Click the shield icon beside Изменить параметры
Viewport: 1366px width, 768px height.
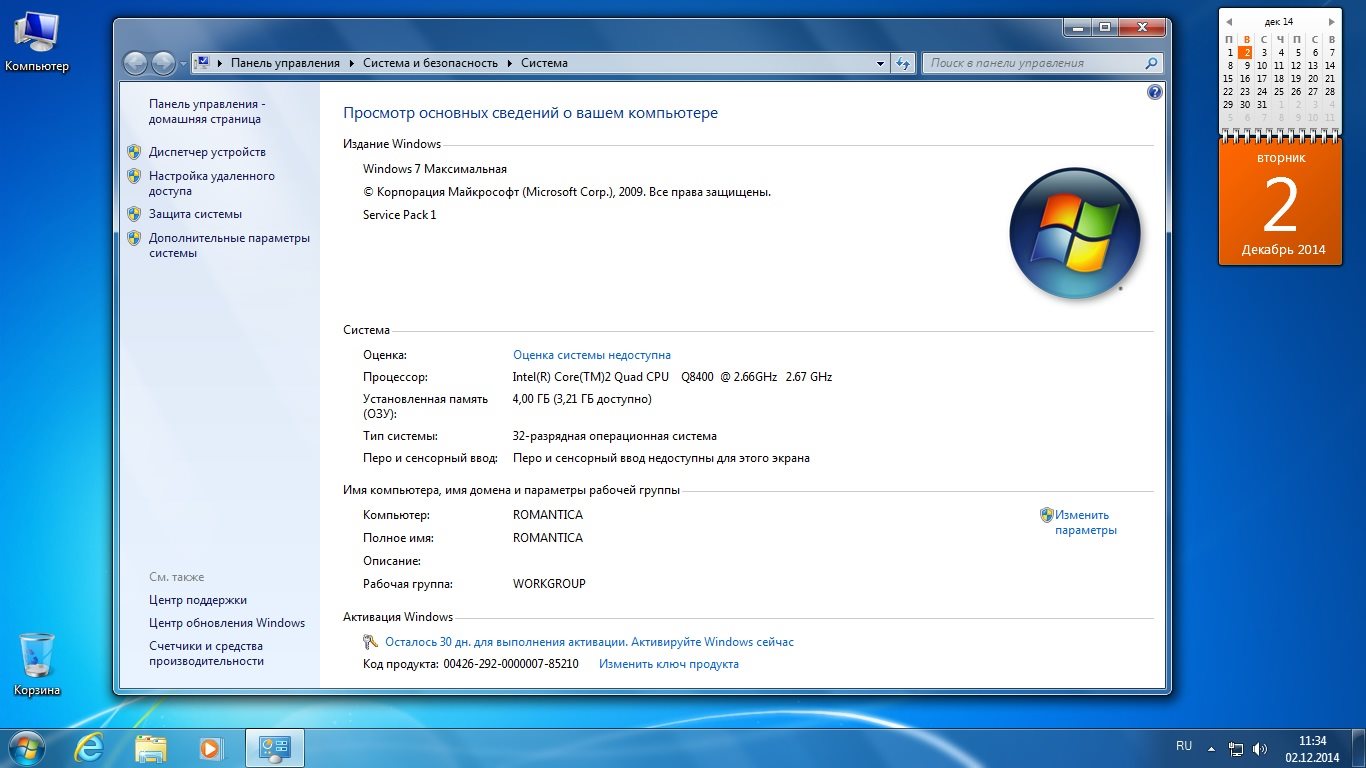coord(1047,515)
